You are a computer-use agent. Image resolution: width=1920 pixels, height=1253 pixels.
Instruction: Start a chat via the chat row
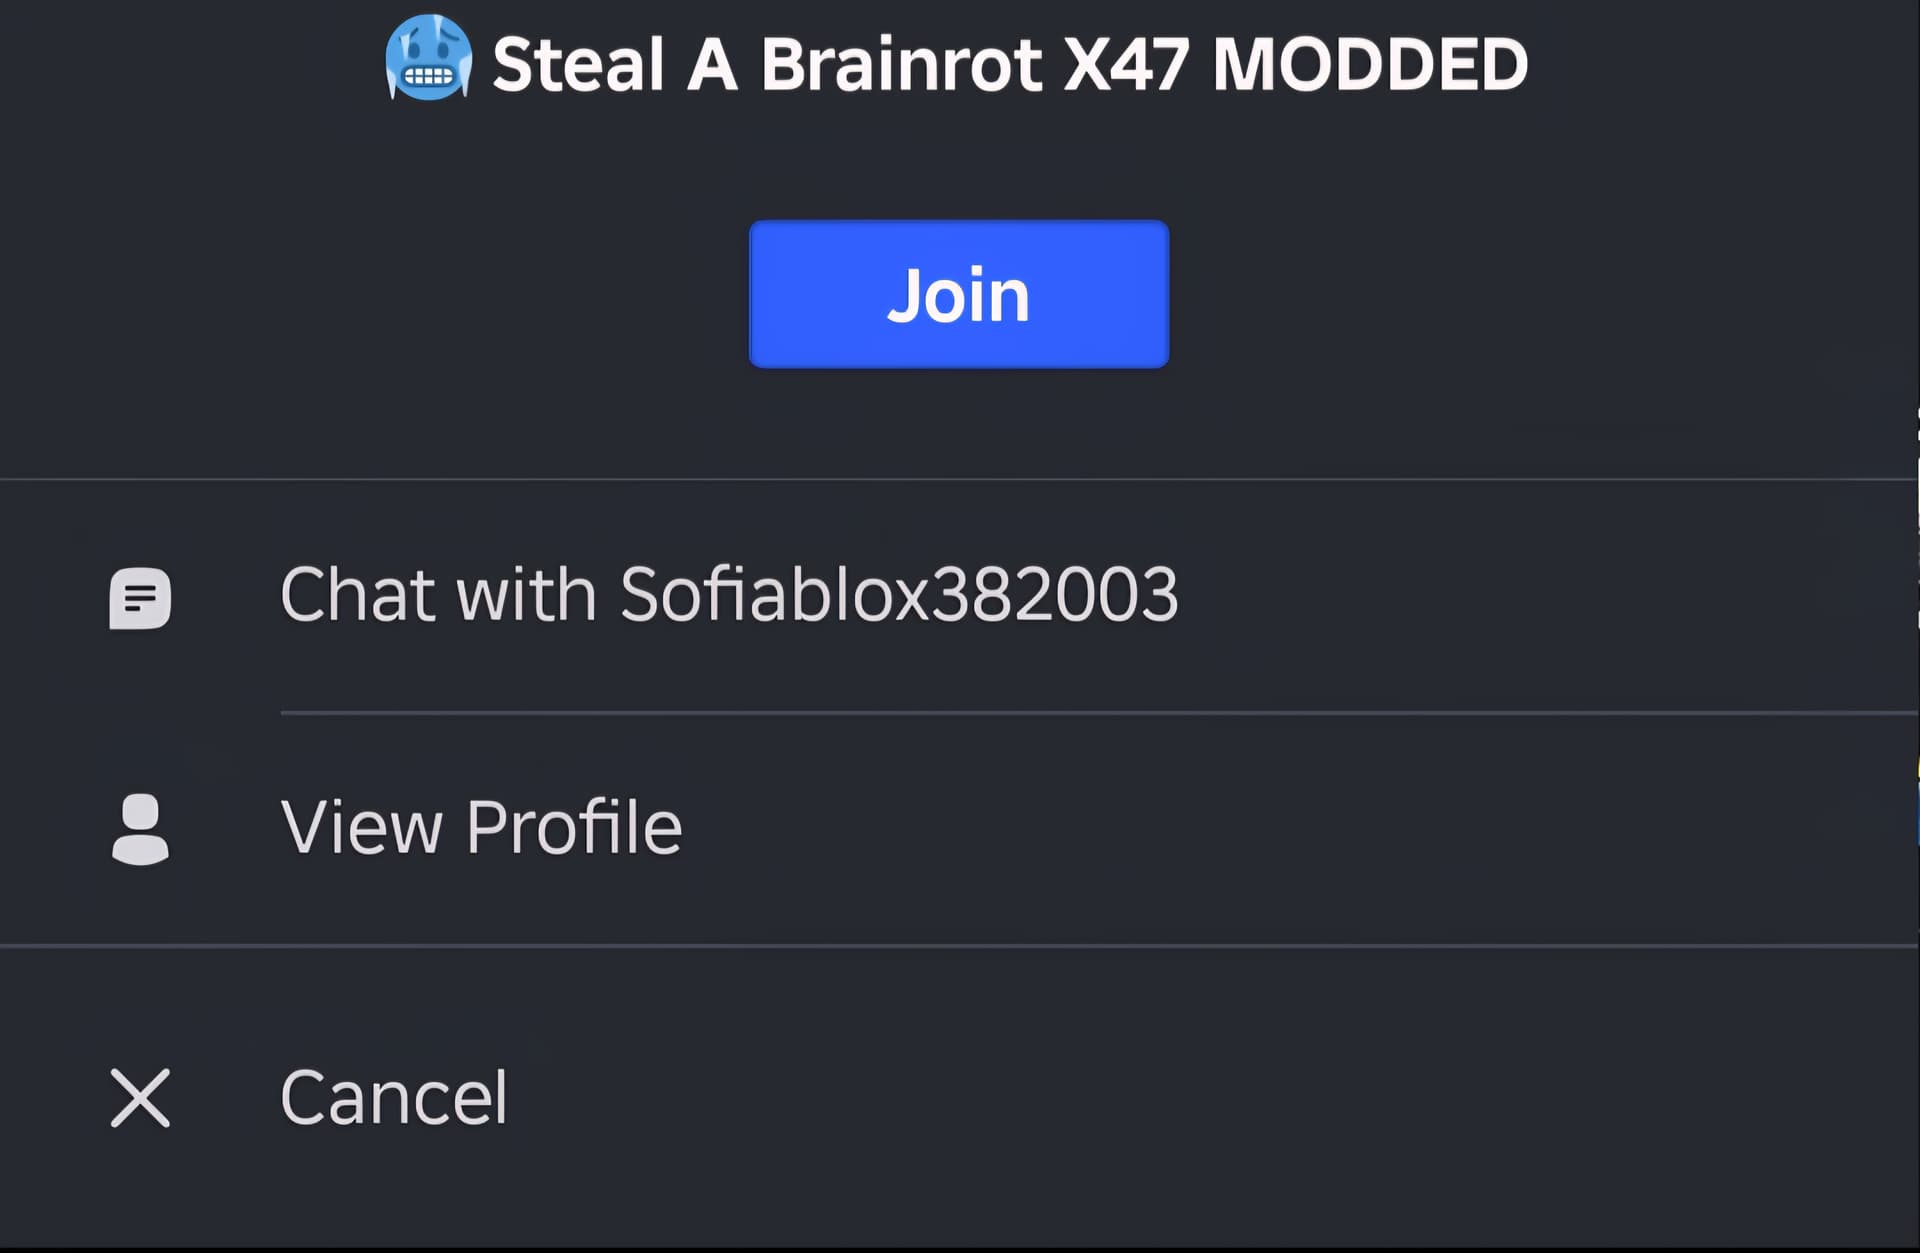(960, 596)
